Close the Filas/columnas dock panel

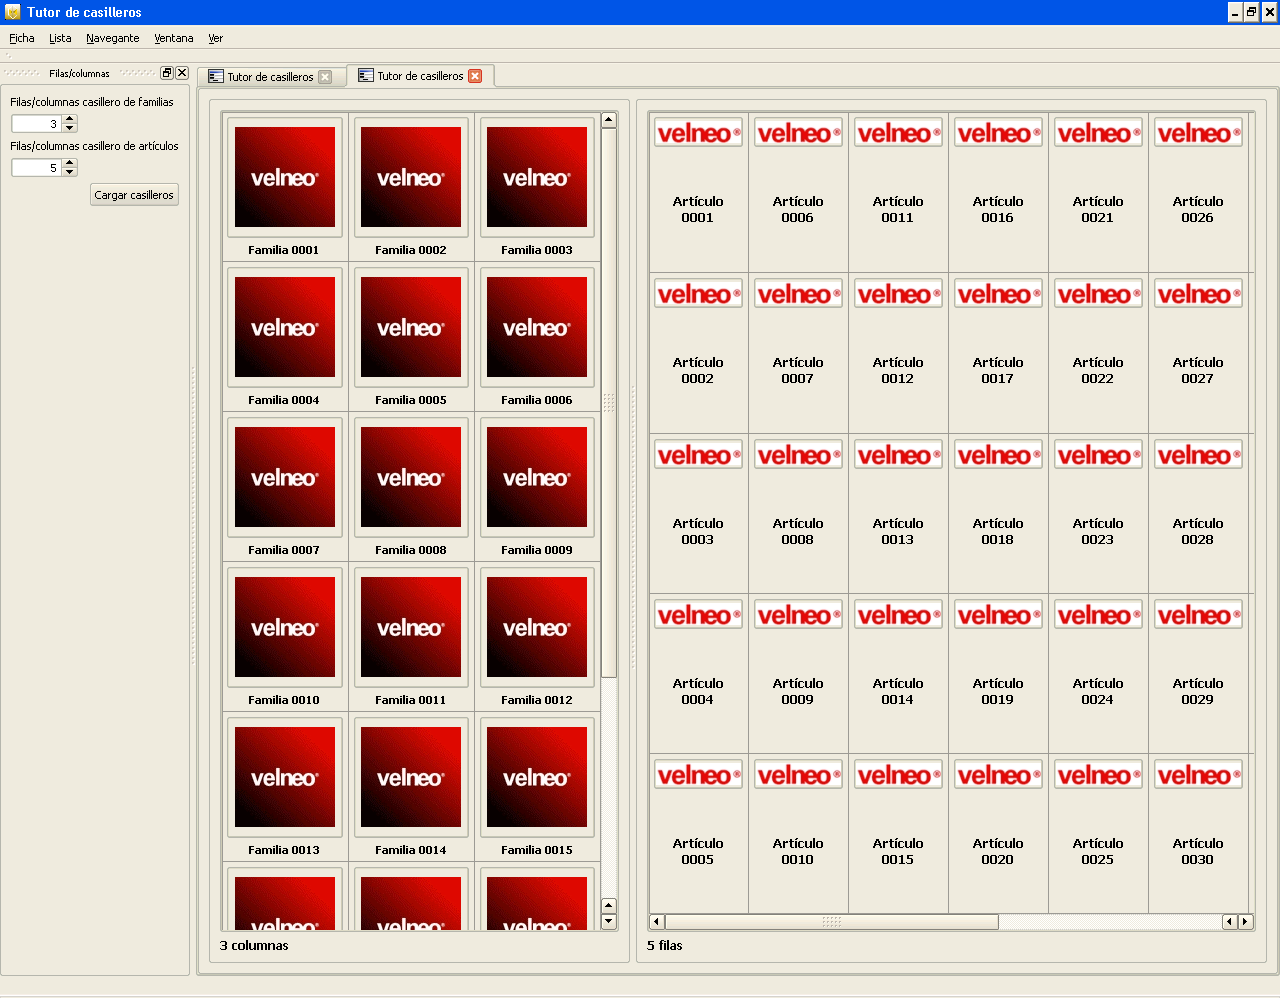[182, 73]
